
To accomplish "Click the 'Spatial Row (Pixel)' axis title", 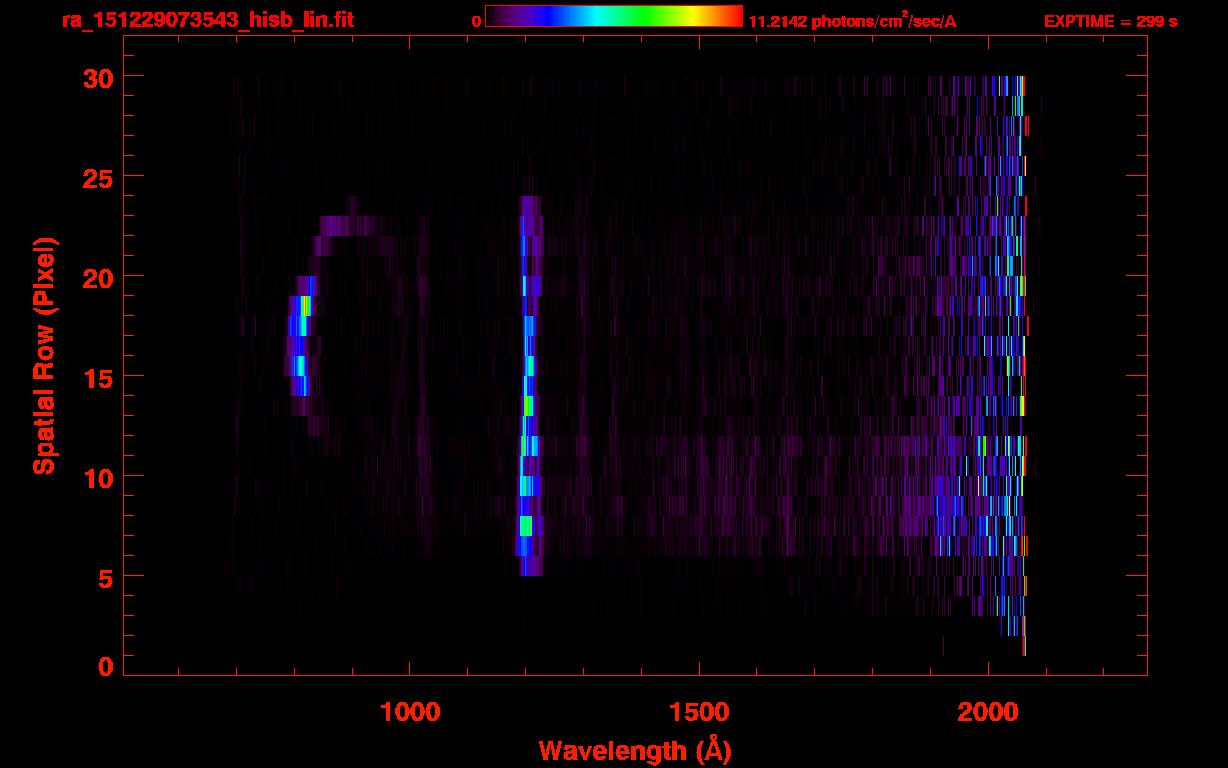I will (x=44, y=355).
